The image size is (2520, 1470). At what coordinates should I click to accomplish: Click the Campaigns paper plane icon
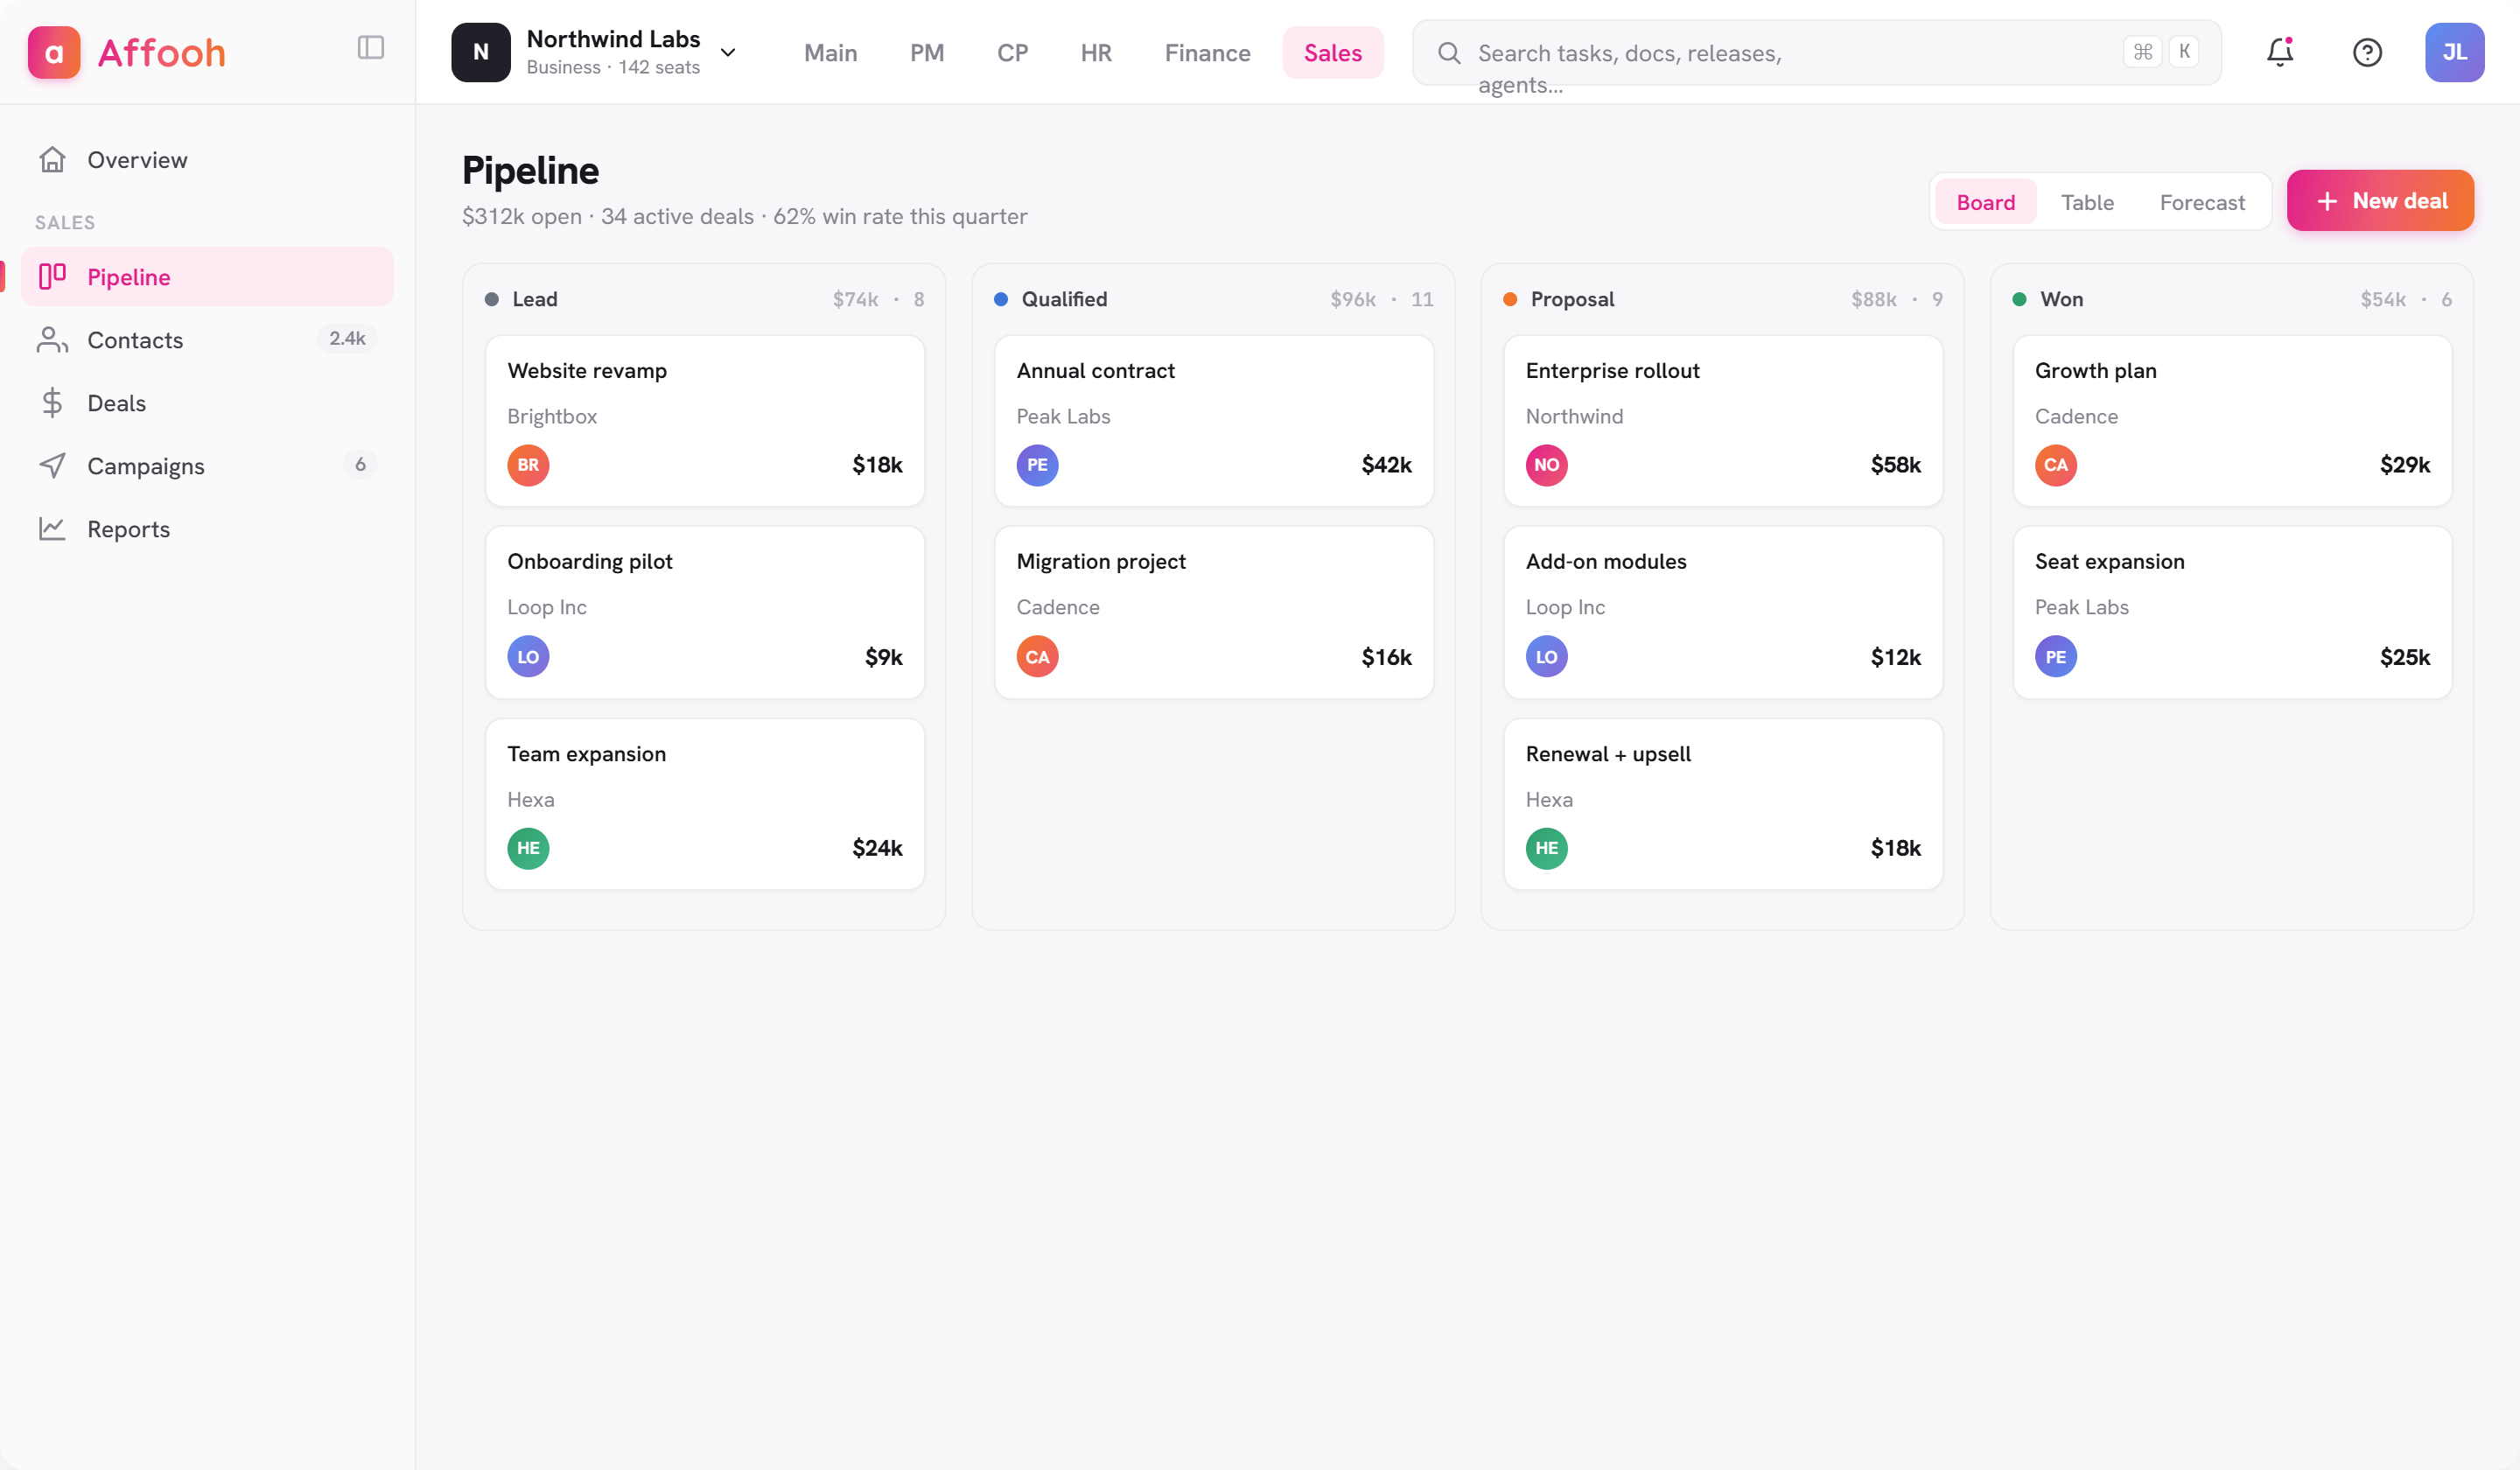(x=53, y=466)
